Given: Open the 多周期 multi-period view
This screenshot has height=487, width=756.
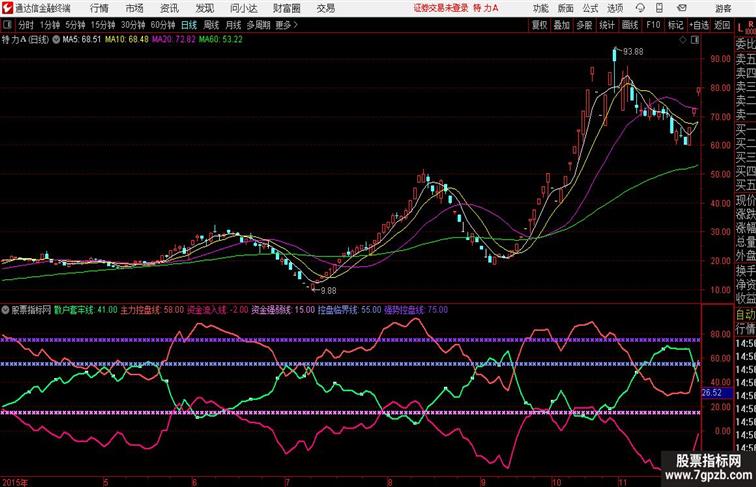Looking at the screenshot, I should (258, 25).
